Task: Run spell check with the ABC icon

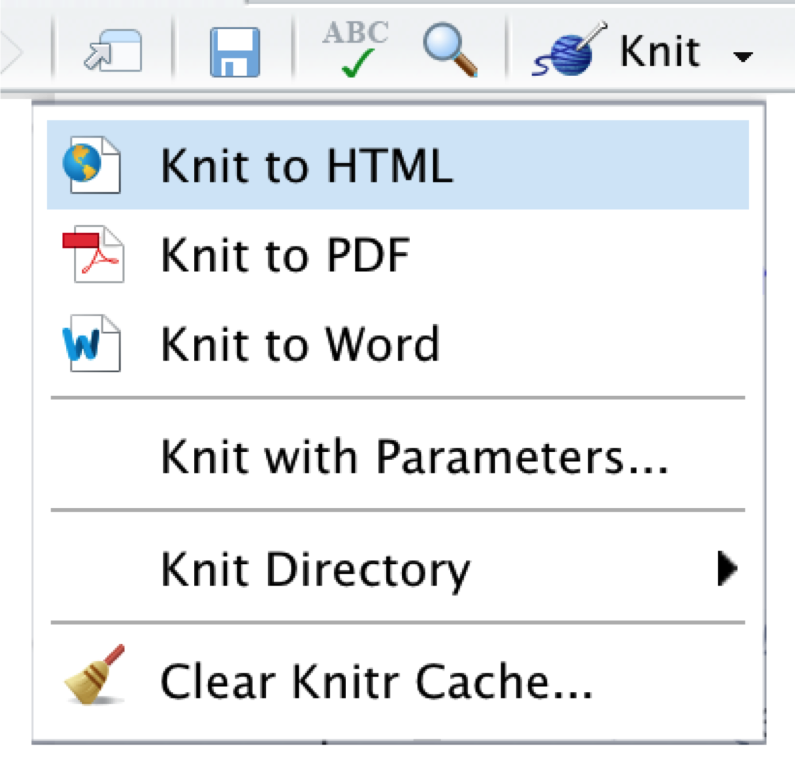Action: click(353, 48)
